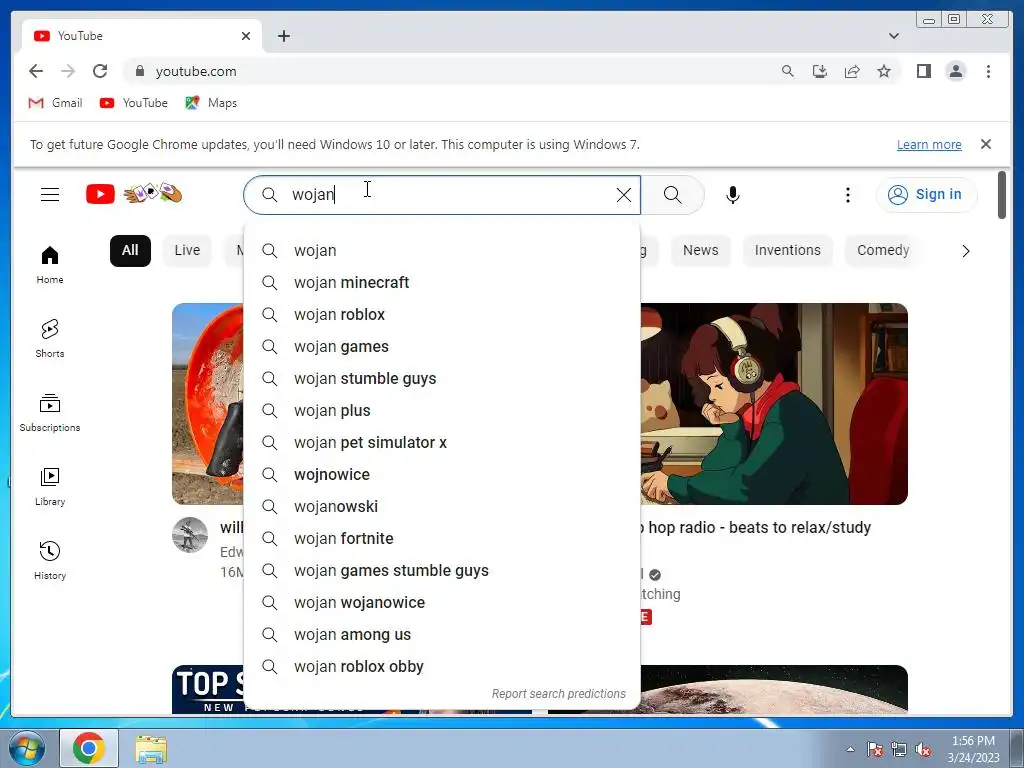Choose suggestion 'wojan roblox'

click(x=441, y=315)
